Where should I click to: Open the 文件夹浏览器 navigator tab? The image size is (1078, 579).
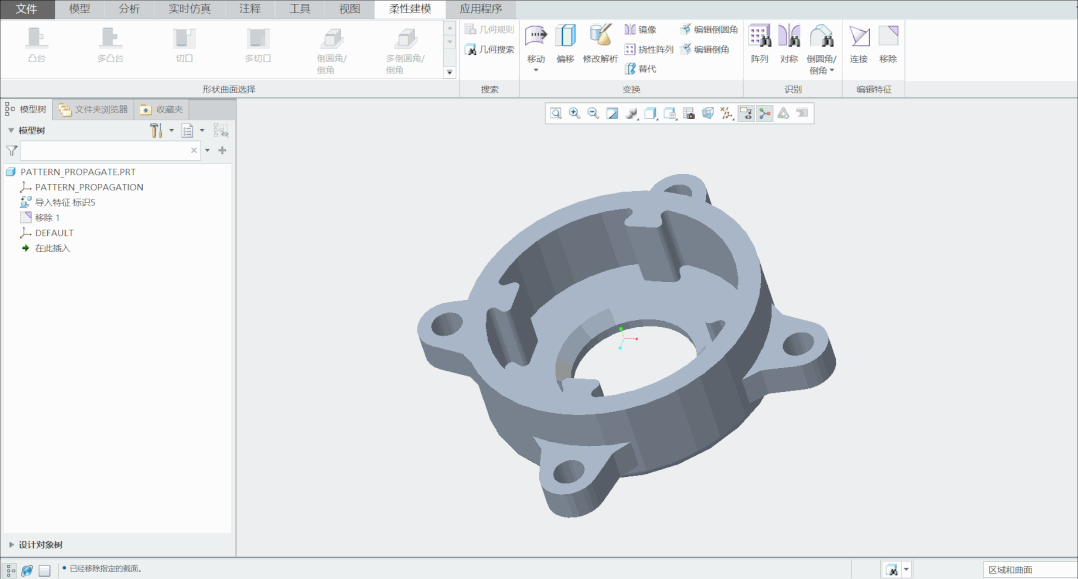point(94,109)
